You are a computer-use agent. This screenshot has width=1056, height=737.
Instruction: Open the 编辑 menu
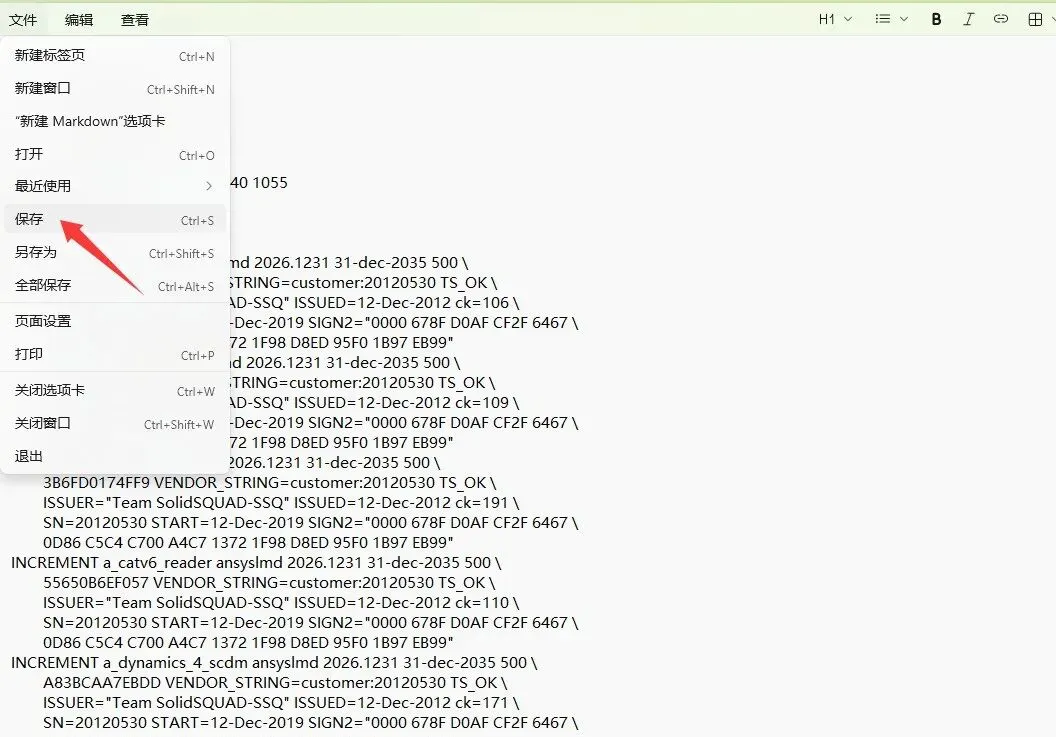coord(79,20)
